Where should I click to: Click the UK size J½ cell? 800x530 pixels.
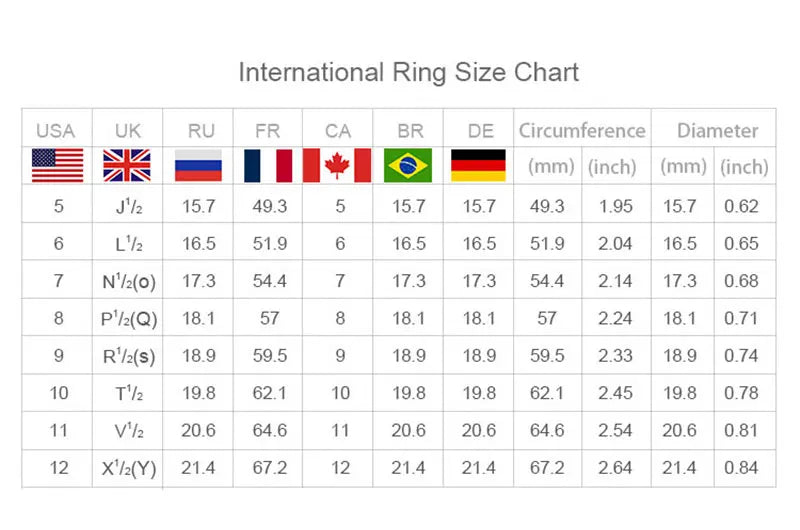(x=128, y=206)
